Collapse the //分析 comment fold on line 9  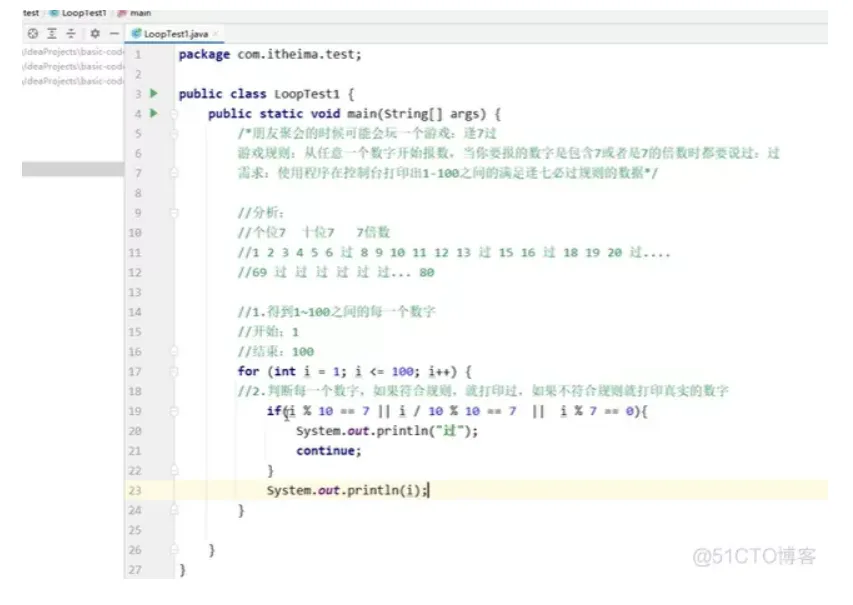[174, 213]
